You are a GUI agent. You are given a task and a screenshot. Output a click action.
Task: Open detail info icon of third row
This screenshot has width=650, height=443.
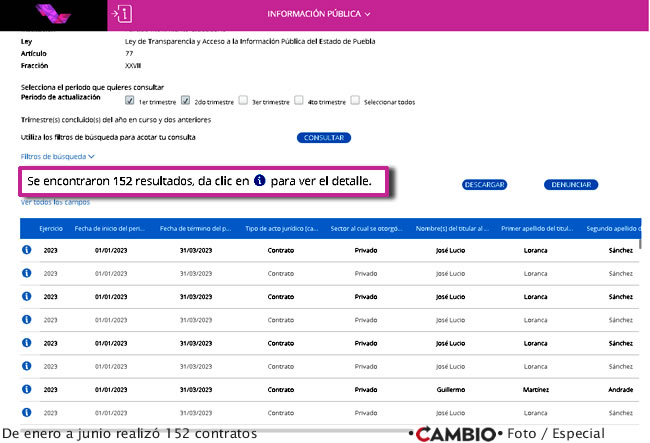(27, 296)
